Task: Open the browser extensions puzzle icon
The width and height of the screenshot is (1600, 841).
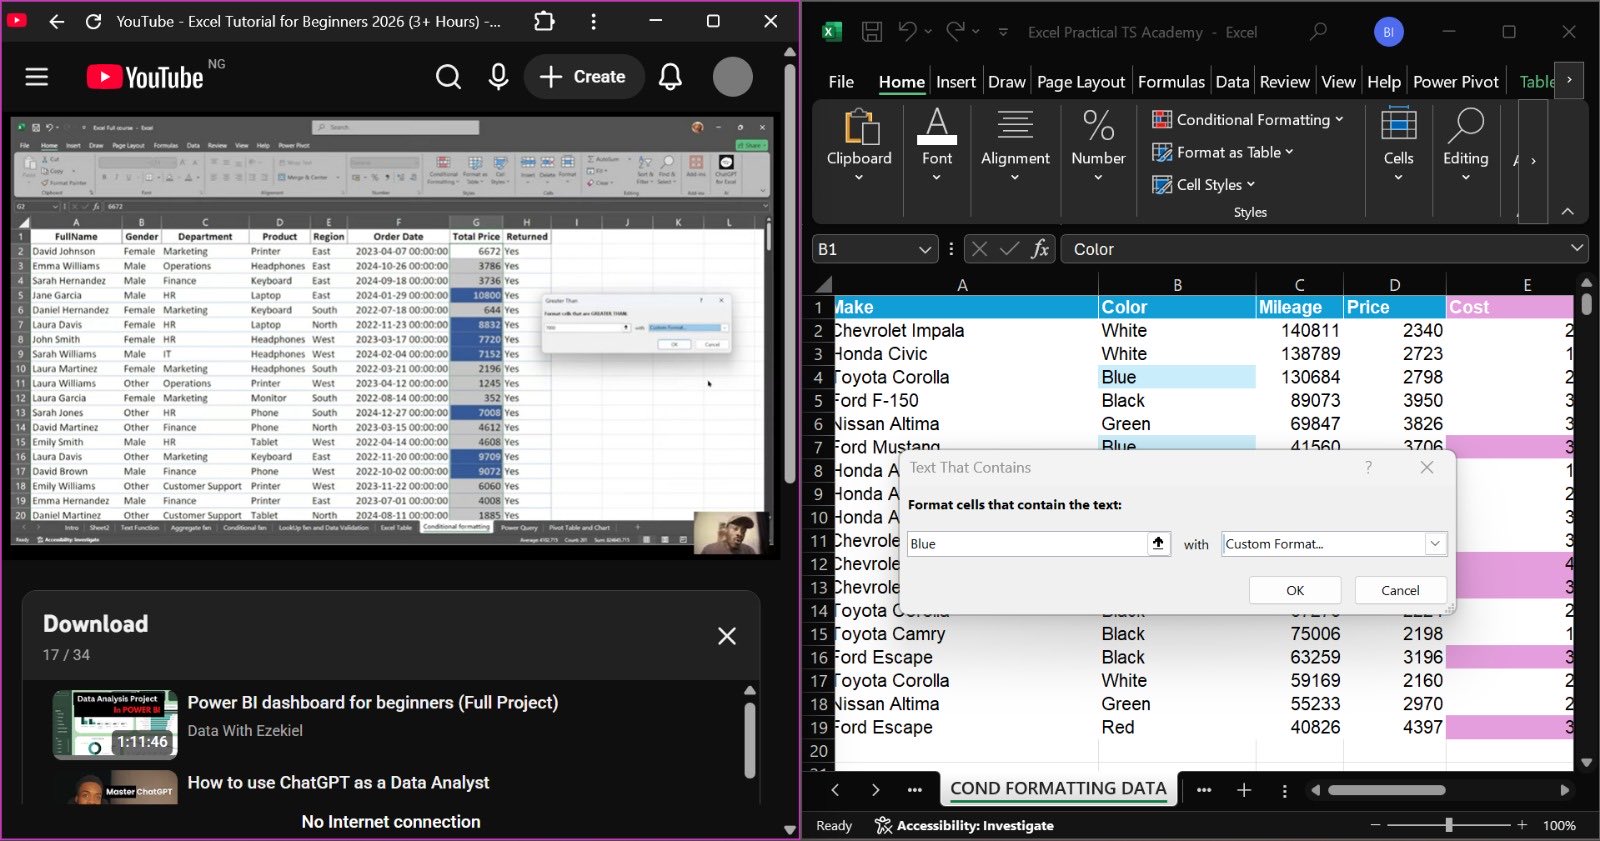Action: pyautogui.click(x=544, y=21)
